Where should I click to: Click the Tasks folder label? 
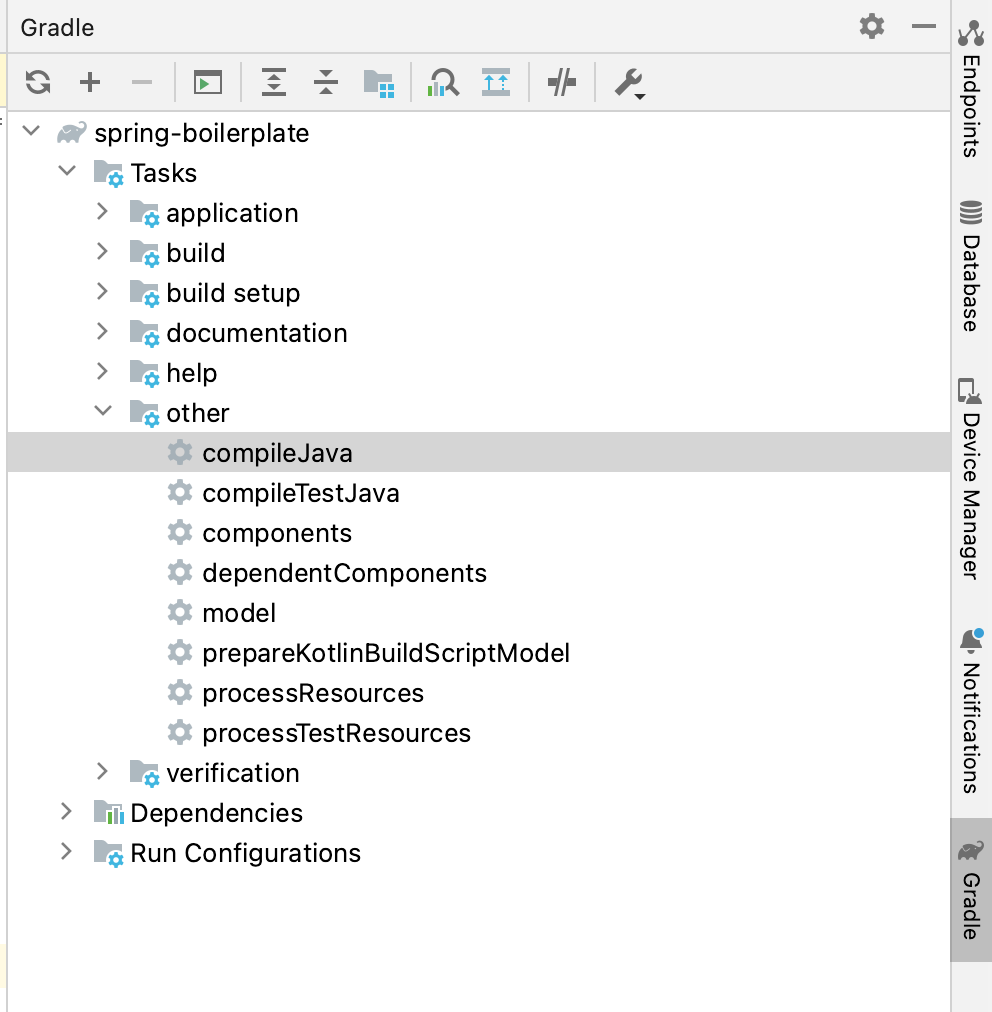(163, 173)
